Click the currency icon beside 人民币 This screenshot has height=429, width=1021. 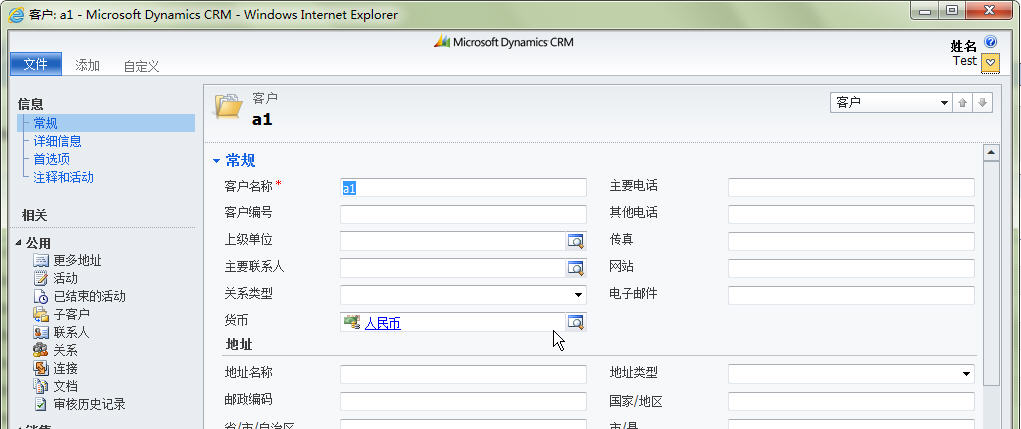(352, 322)
